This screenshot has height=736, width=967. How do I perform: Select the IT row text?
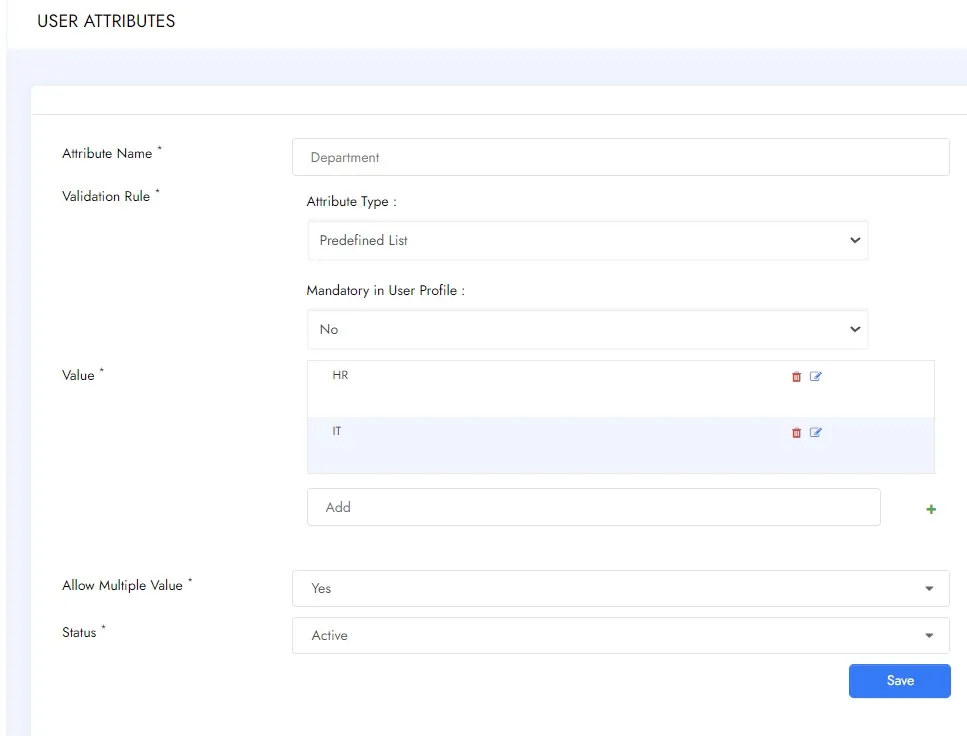(x=337, y=431)
